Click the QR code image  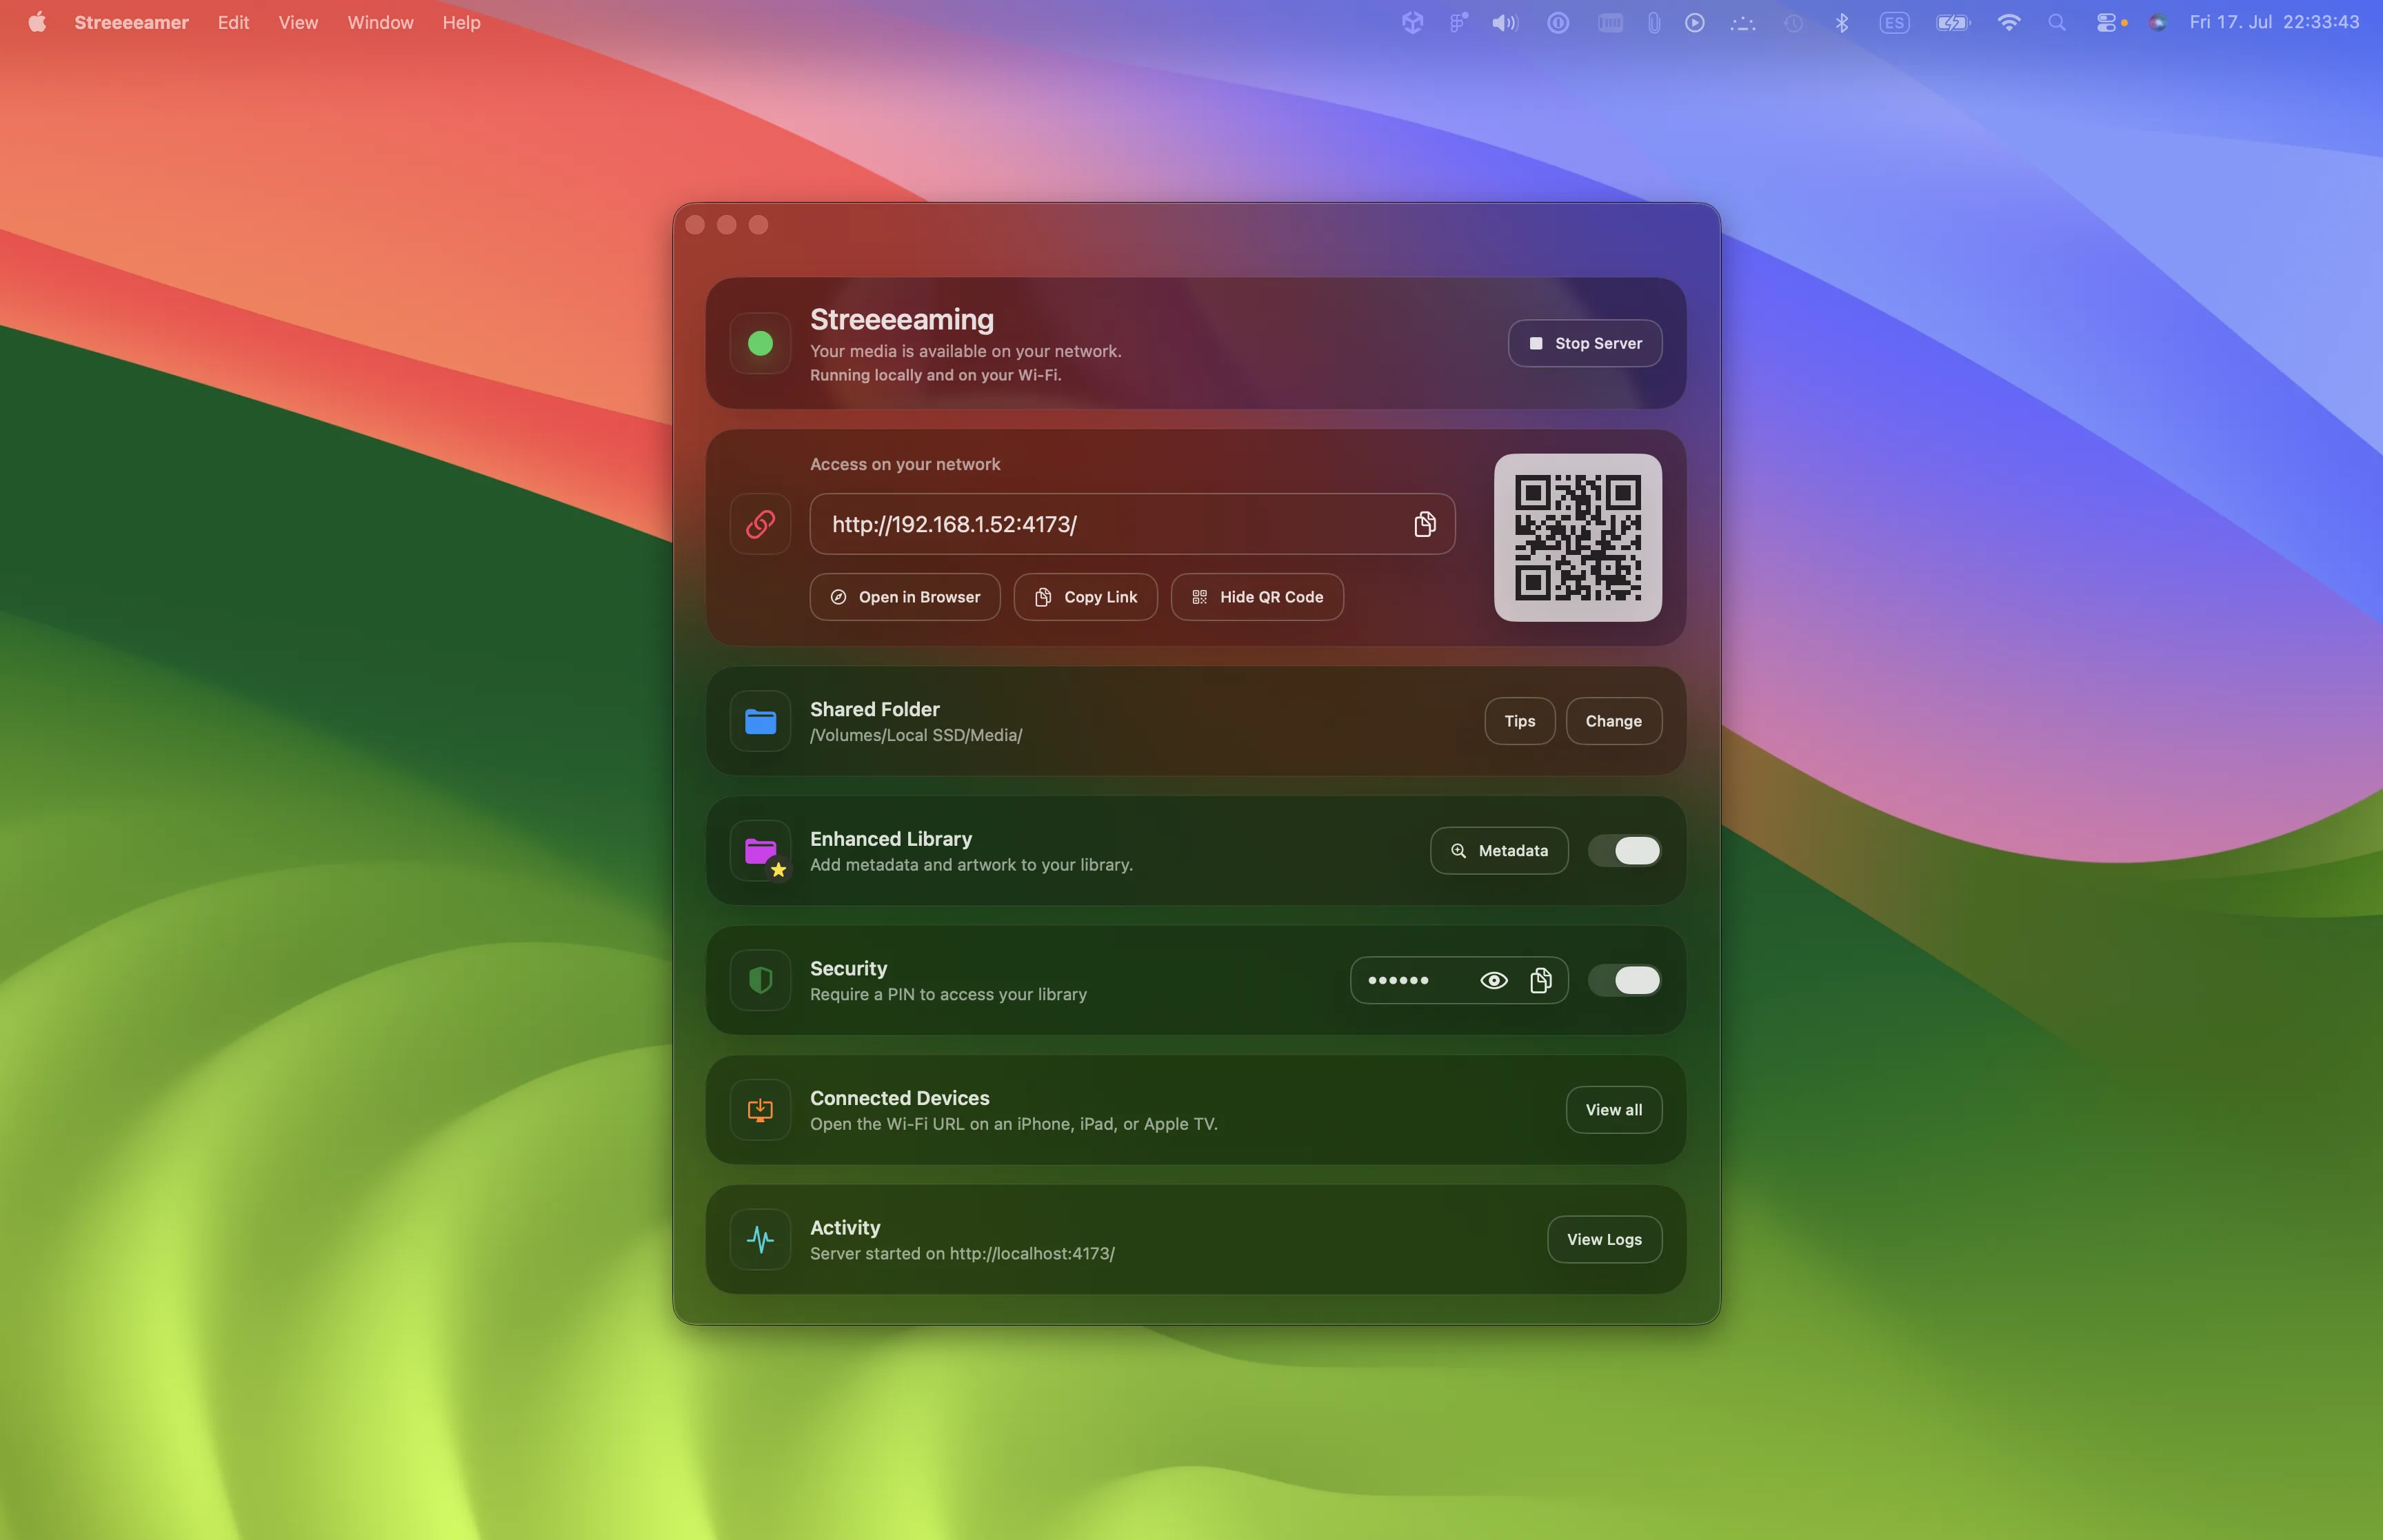[x=1578, y=538]
